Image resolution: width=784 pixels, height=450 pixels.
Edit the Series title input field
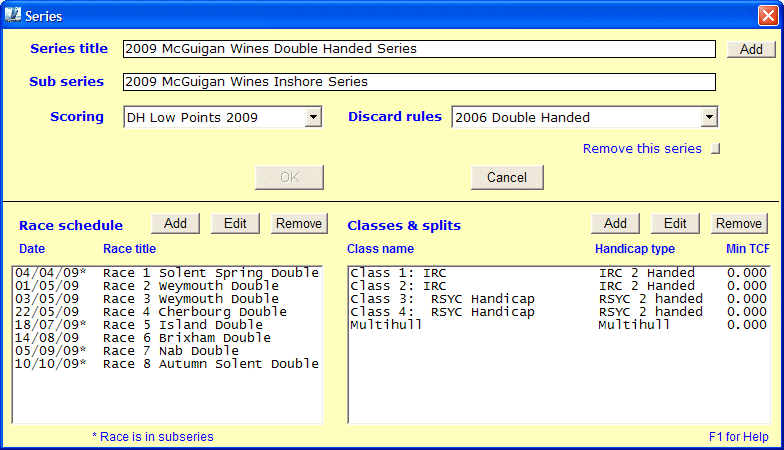pyautogui.click(x=419, y=49)
